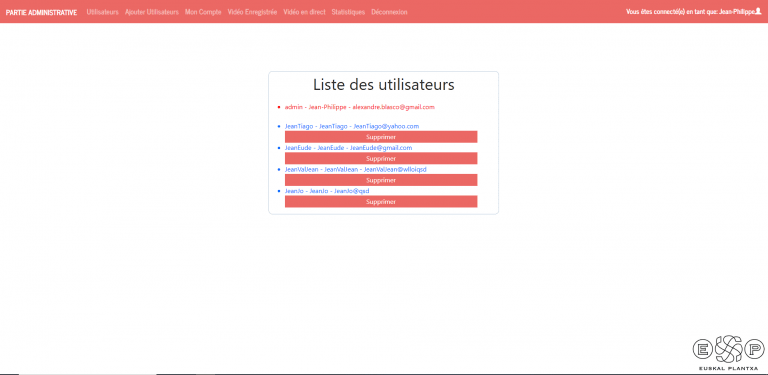Select the JeanJo@qsd user entry
Viewport: 768px width, 375px height.
click(x=327, y=191)
